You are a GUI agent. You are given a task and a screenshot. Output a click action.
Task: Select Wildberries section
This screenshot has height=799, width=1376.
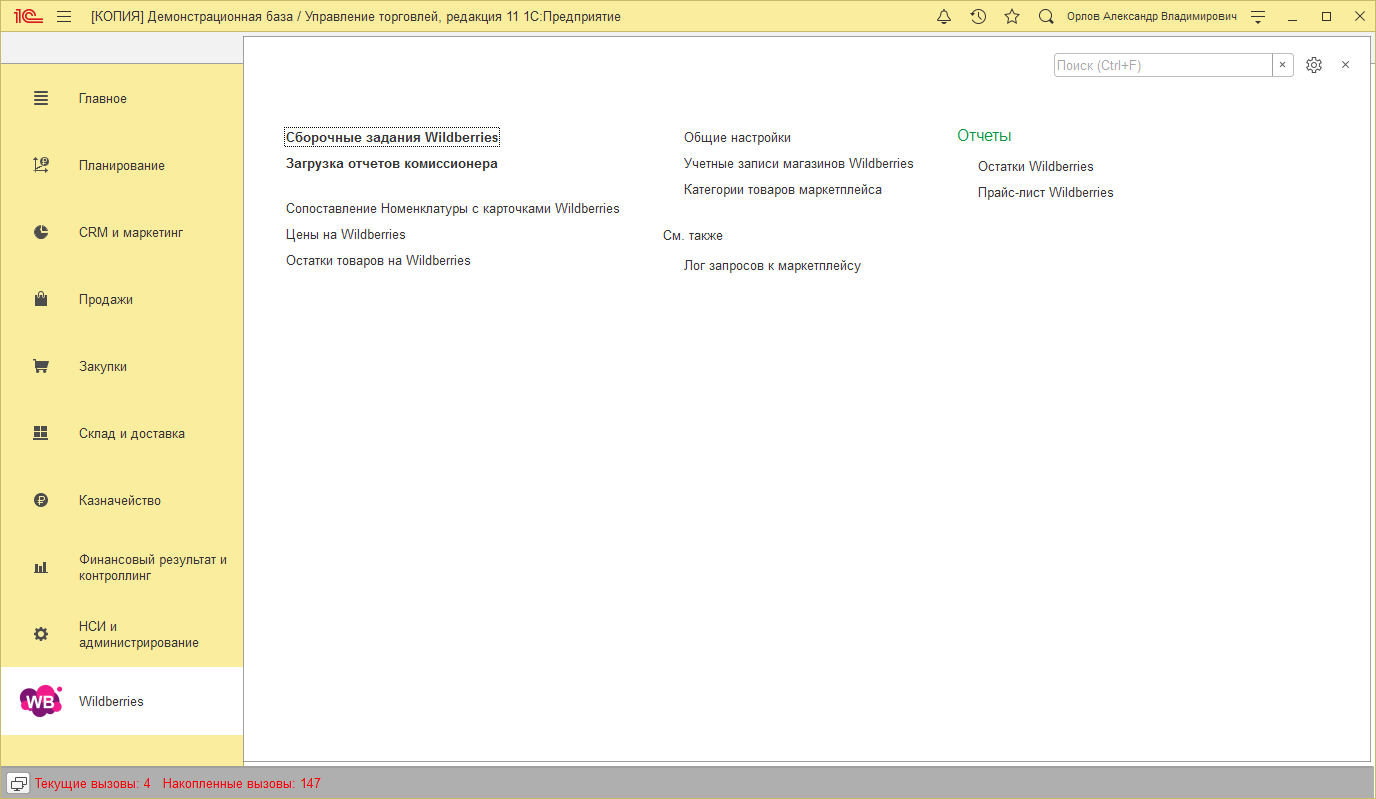click(122, 701)
